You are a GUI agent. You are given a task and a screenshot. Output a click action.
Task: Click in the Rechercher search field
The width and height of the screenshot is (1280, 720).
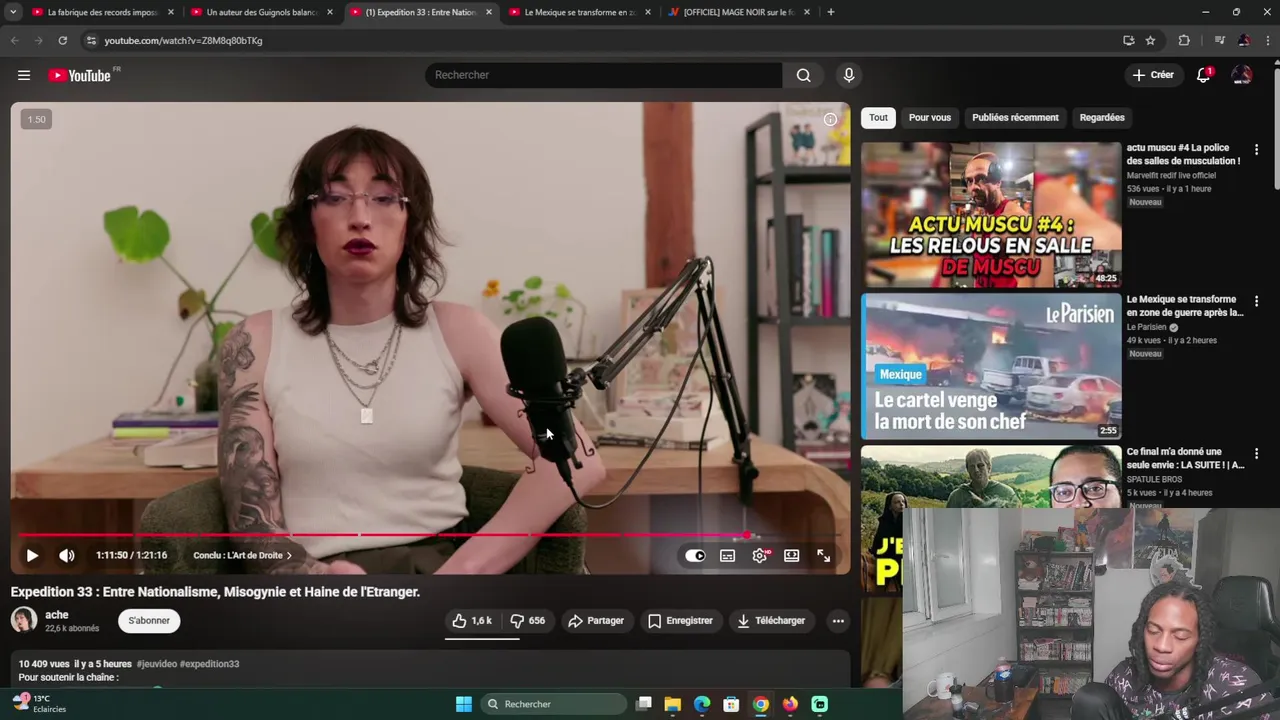pyautogui.click(x=604, y=75)
